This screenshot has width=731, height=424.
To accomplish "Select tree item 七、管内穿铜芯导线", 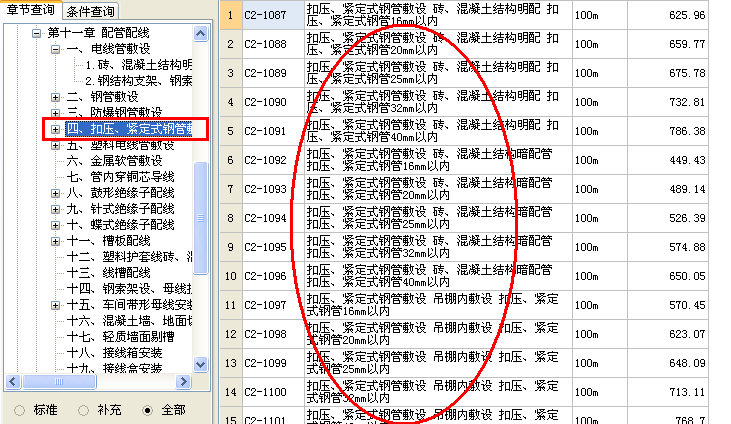I will pyautogui.click(x=121, y=177).
